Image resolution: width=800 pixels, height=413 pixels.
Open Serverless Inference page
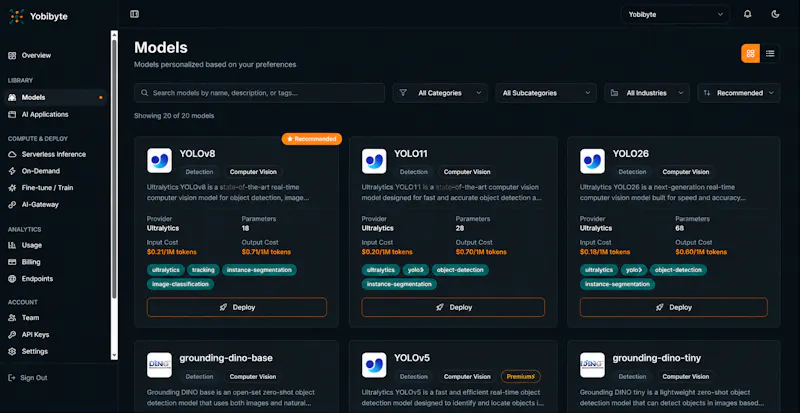(54, 154)
